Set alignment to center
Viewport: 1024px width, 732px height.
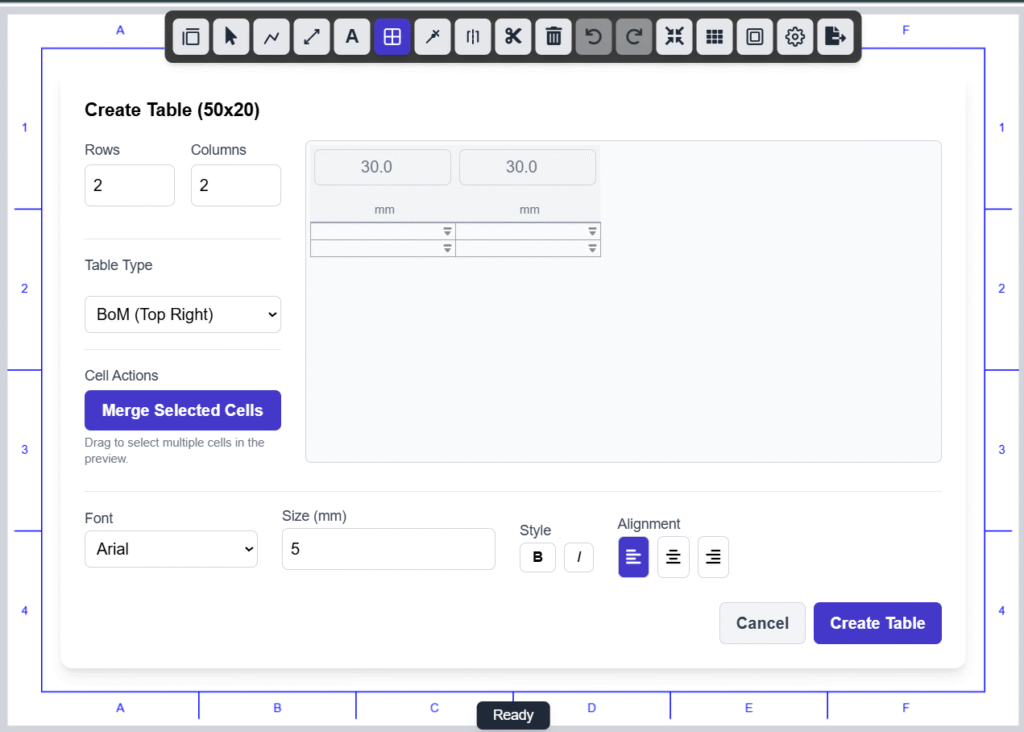(673, 557)
